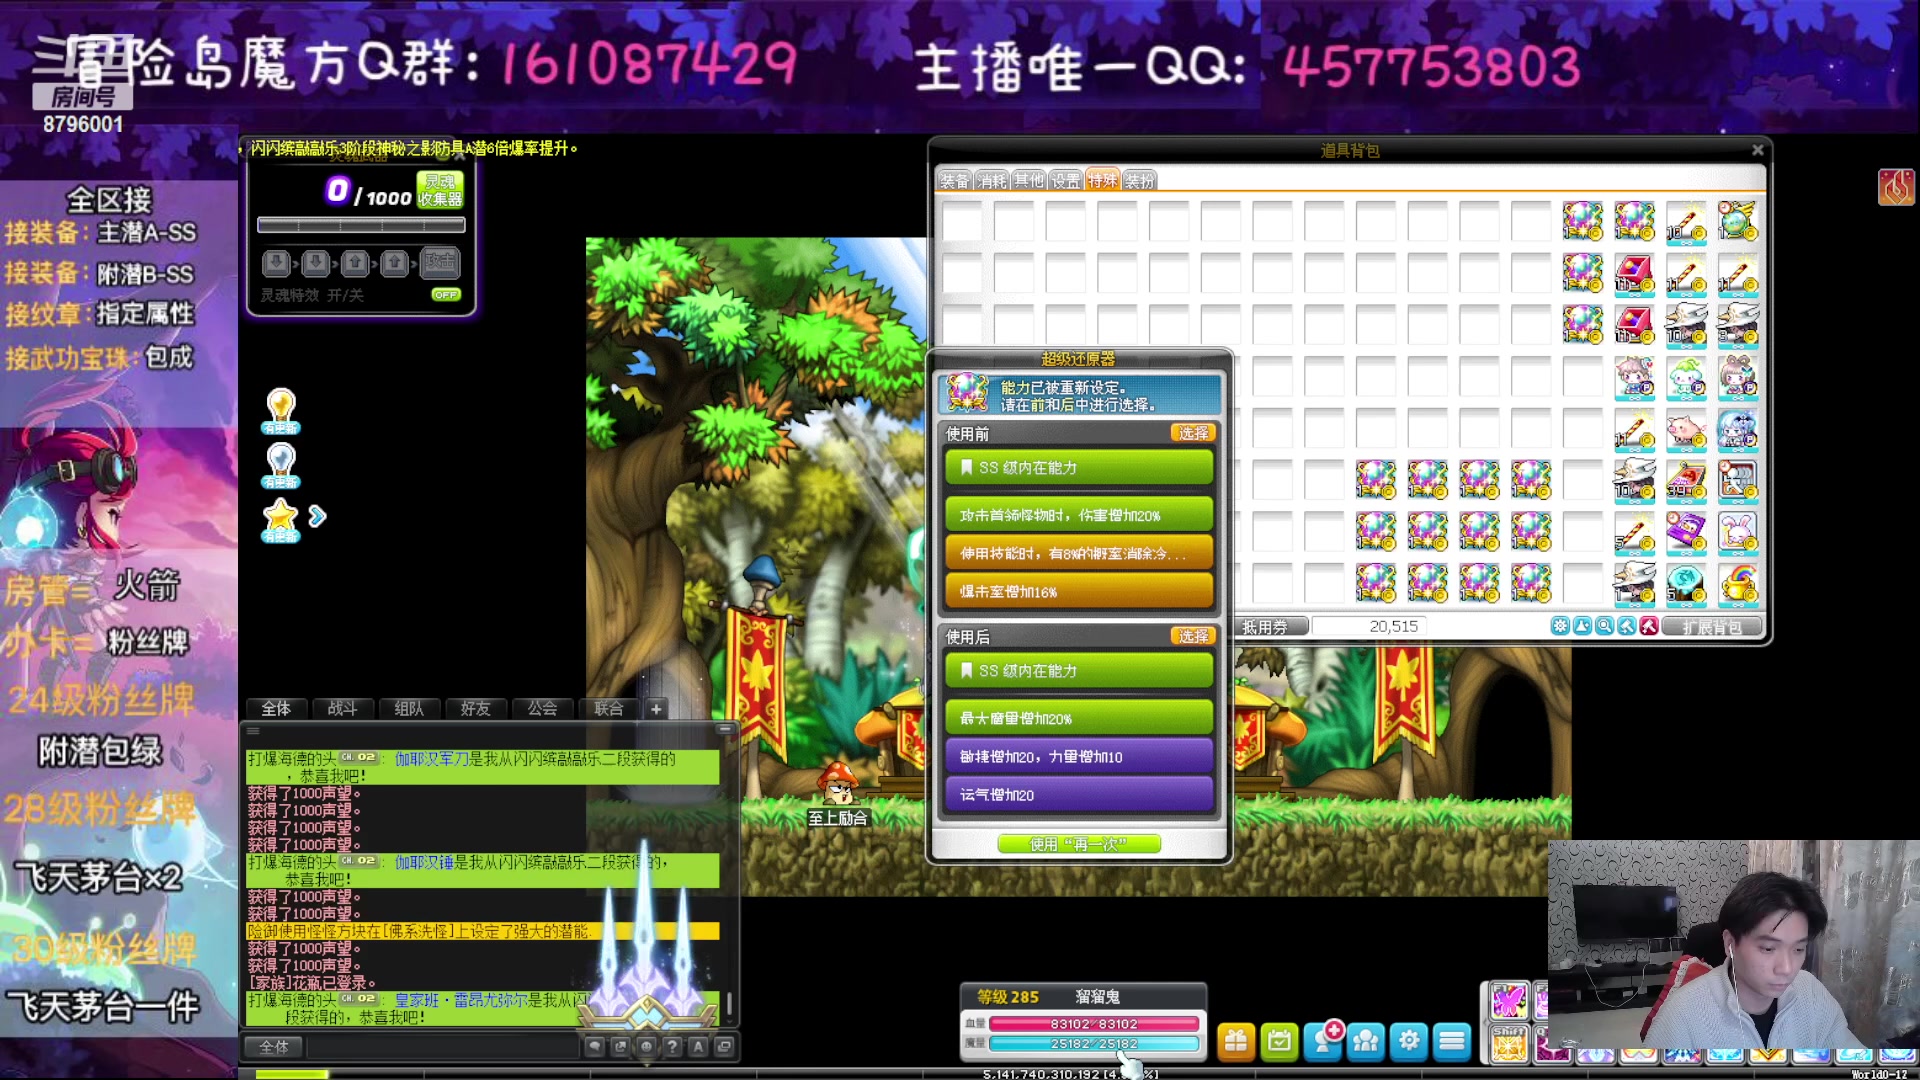The height and width of the screenshot is (1080, 1920).
Task: Switch chat to the 公会 tab
Action: click(542, 709)
